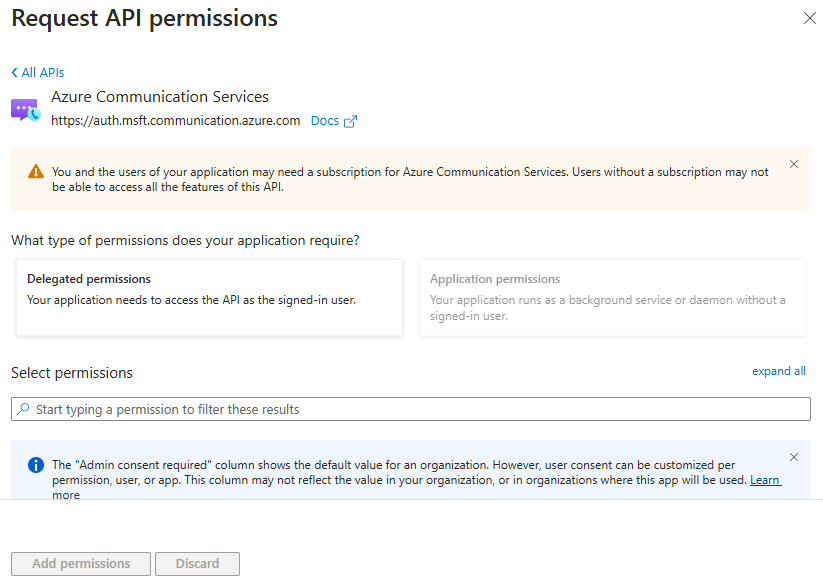
Task: Open the Docs link
Action: coord(325,121)
